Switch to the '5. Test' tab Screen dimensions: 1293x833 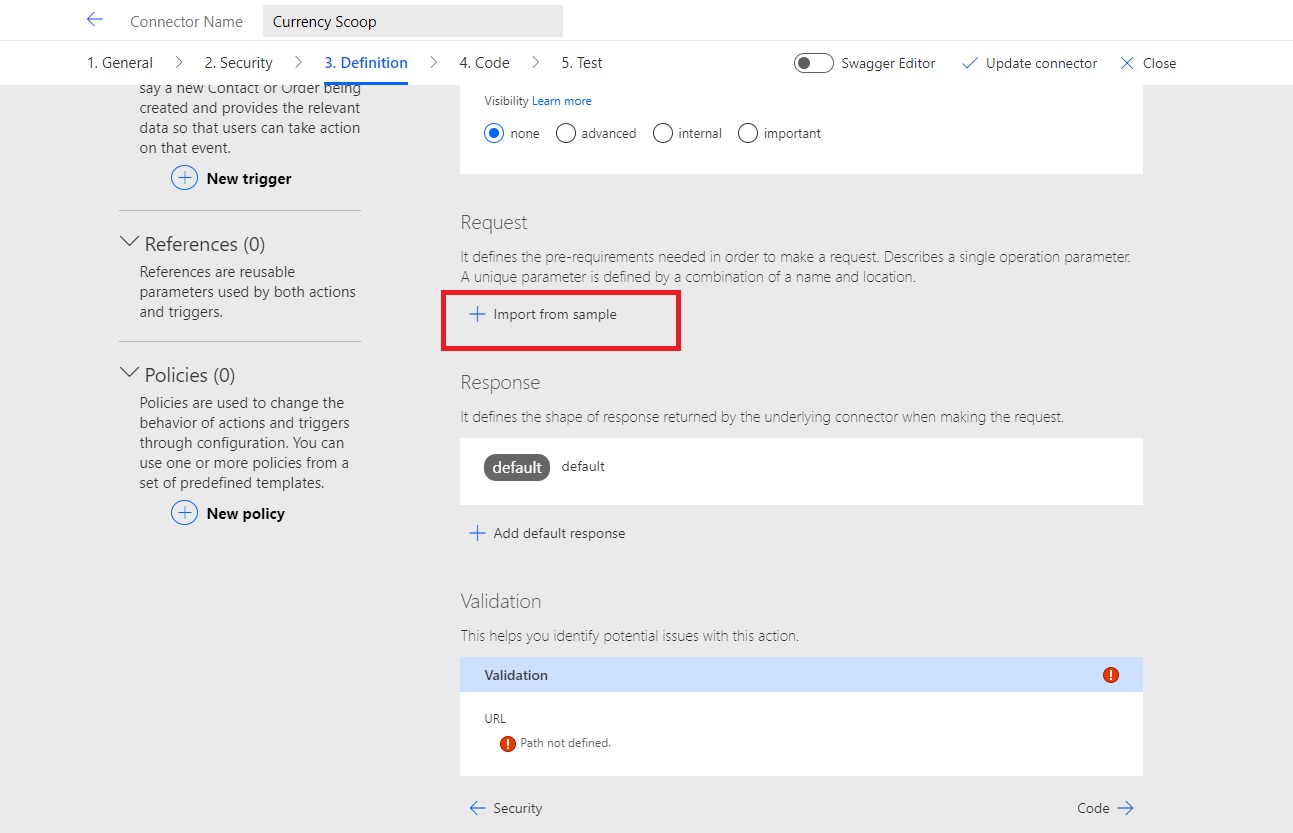581,62
